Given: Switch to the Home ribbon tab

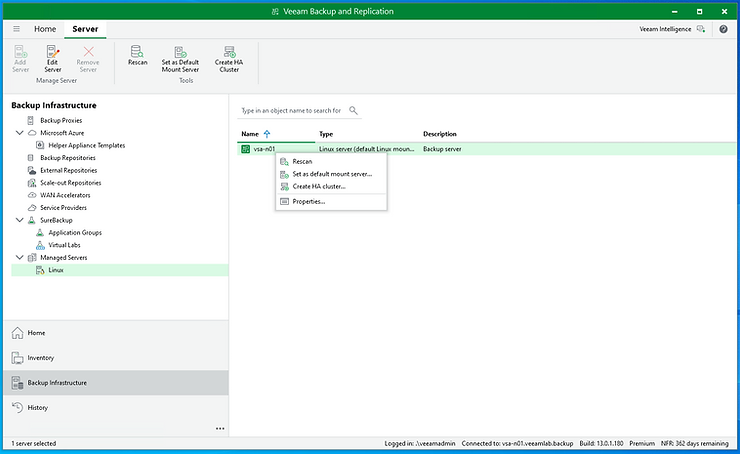Looking at the screenshot, I should click(45, 29).
